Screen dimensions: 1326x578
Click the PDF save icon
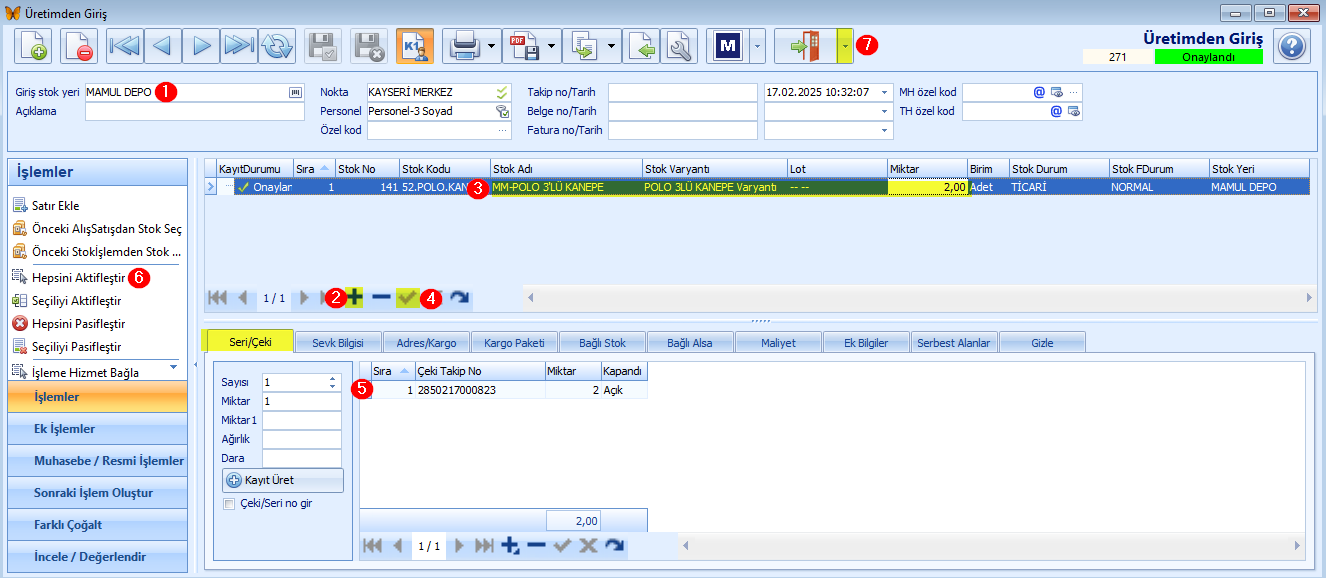524,46
